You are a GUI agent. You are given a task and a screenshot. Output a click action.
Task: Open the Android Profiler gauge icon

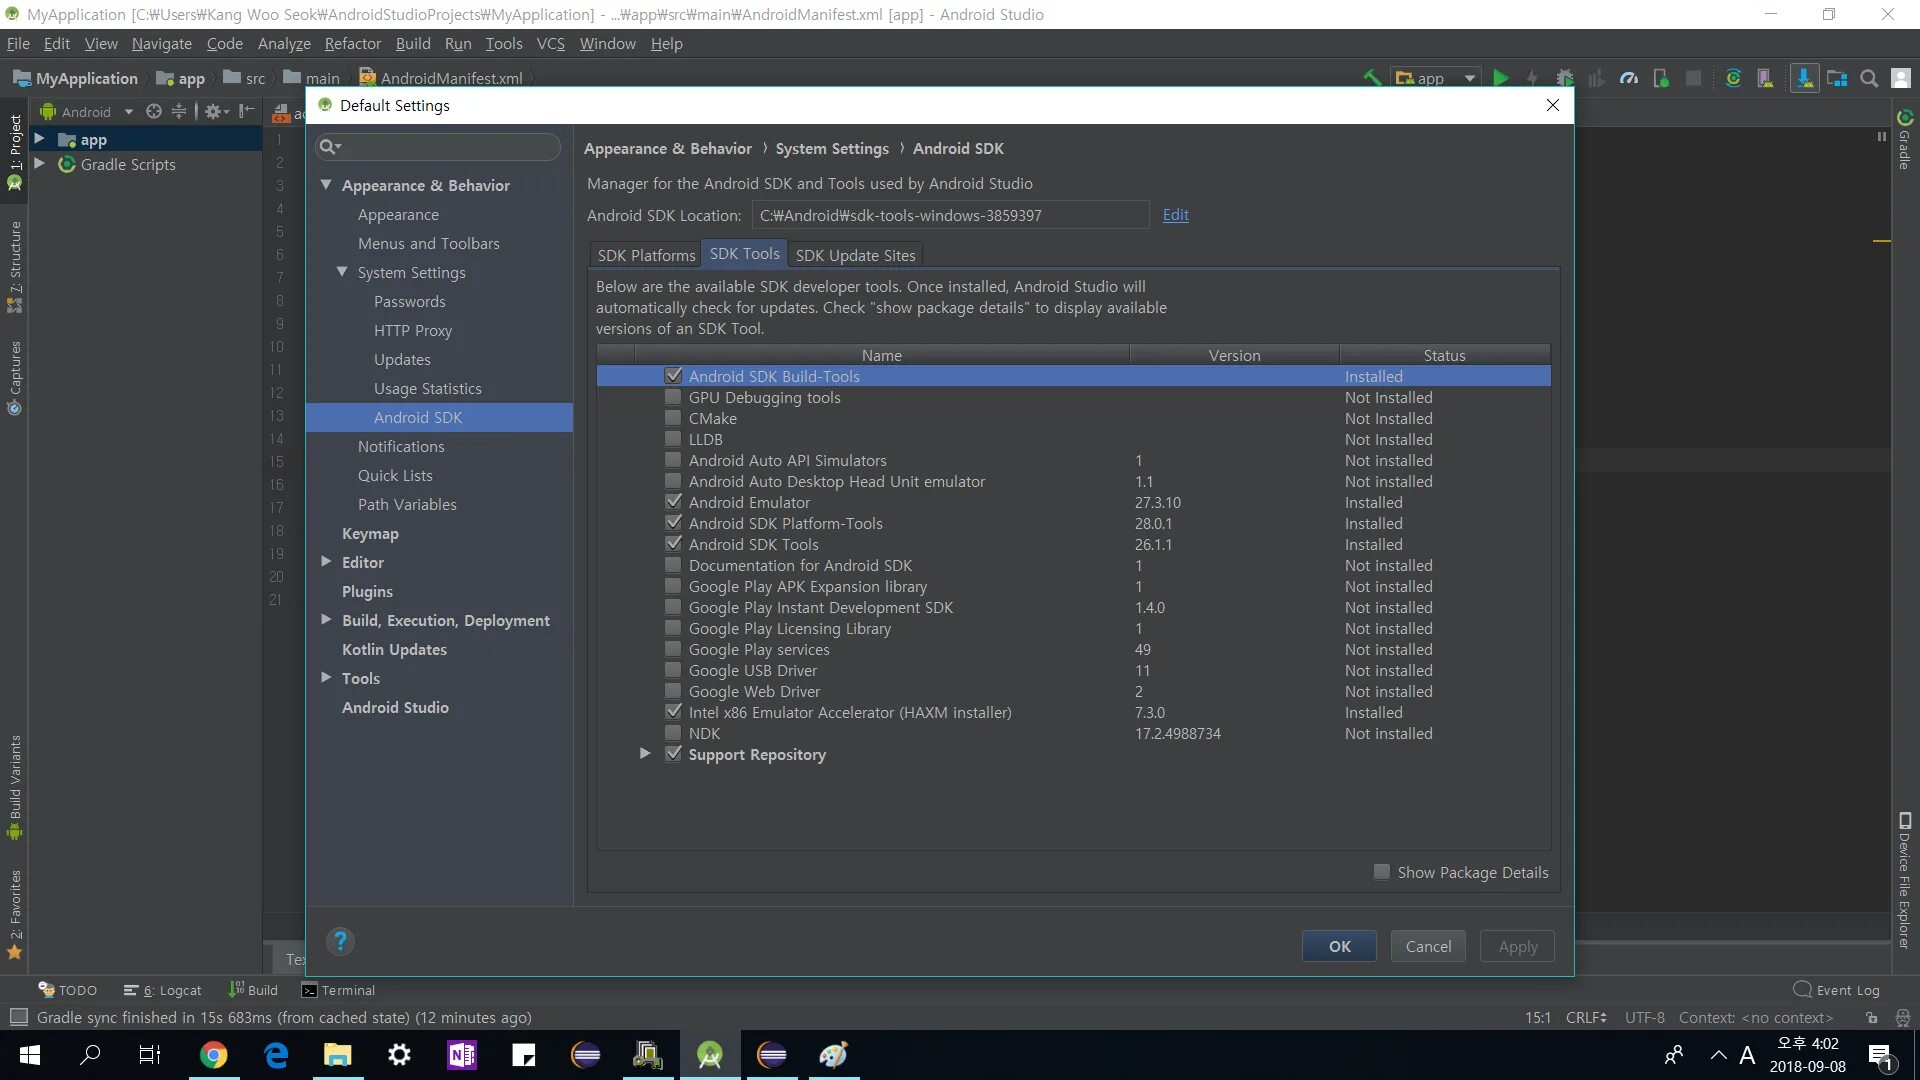(x=1629, y=78)
